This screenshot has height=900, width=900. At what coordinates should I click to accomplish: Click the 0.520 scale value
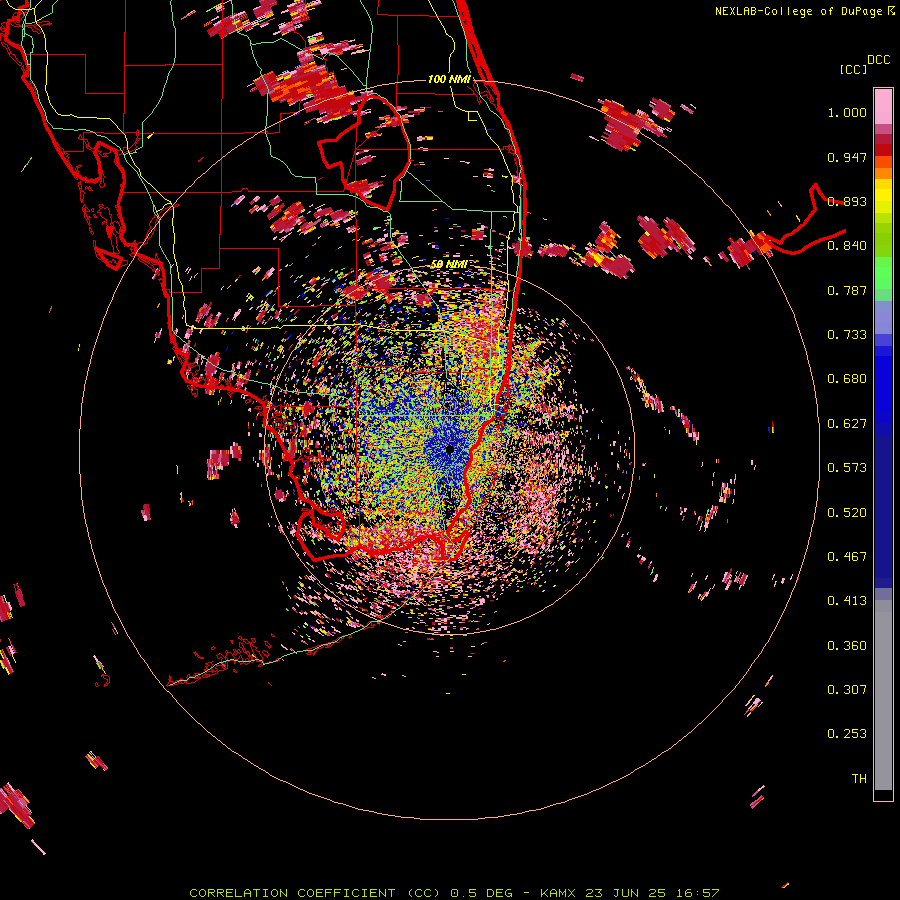point(847,512)
